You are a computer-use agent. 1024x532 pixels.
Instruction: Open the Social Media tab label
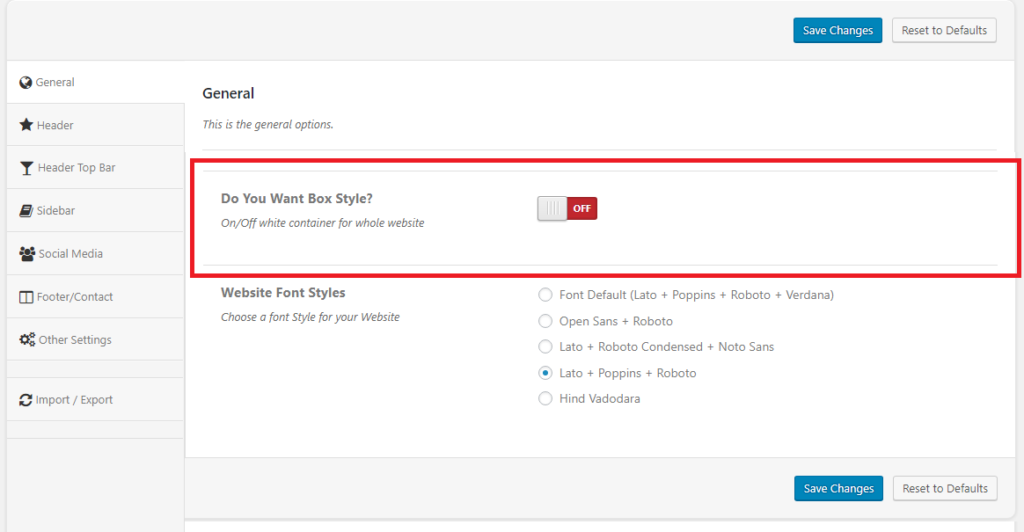(x=70, y=254)
